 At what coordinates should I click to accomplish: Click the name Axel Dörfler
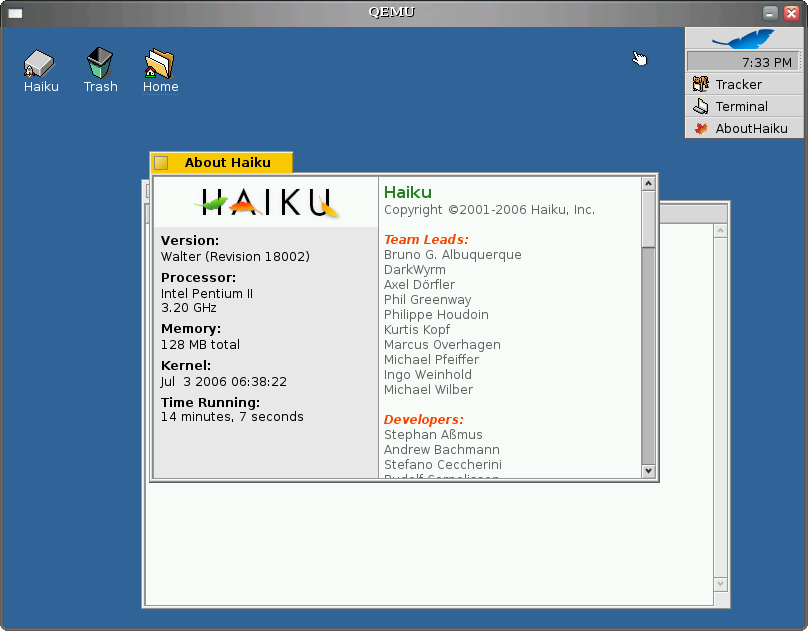click(419, 284)
